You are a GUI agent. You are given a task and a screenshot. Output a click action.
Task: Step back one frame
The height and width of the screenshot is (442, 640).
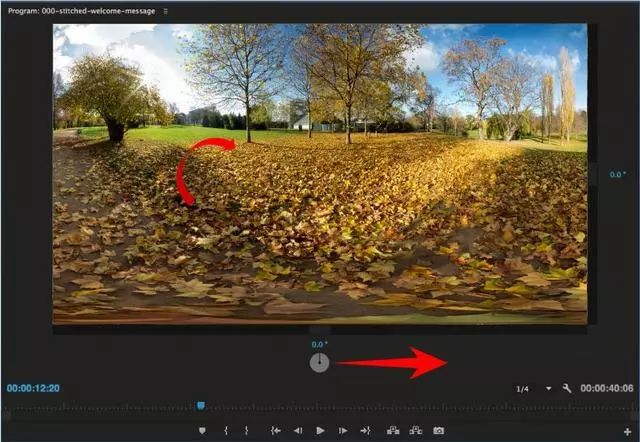(298, 431)
